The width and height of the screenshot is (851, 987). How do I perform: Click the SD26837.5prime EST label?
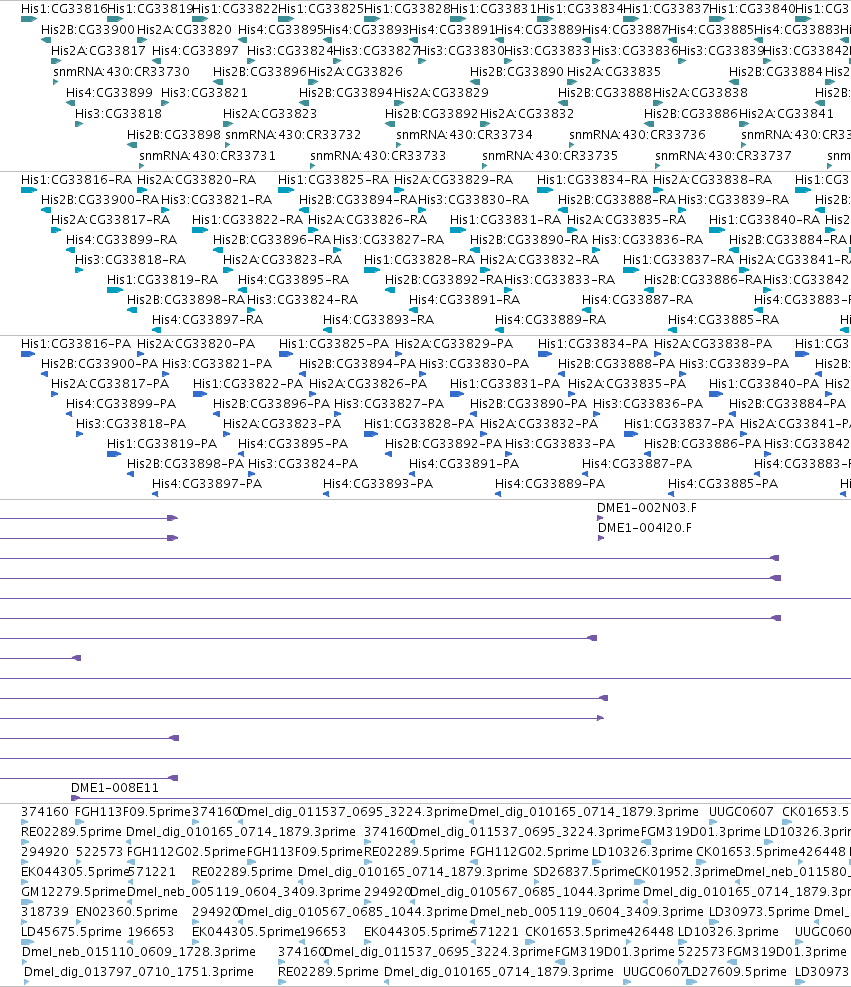point(583,872)
